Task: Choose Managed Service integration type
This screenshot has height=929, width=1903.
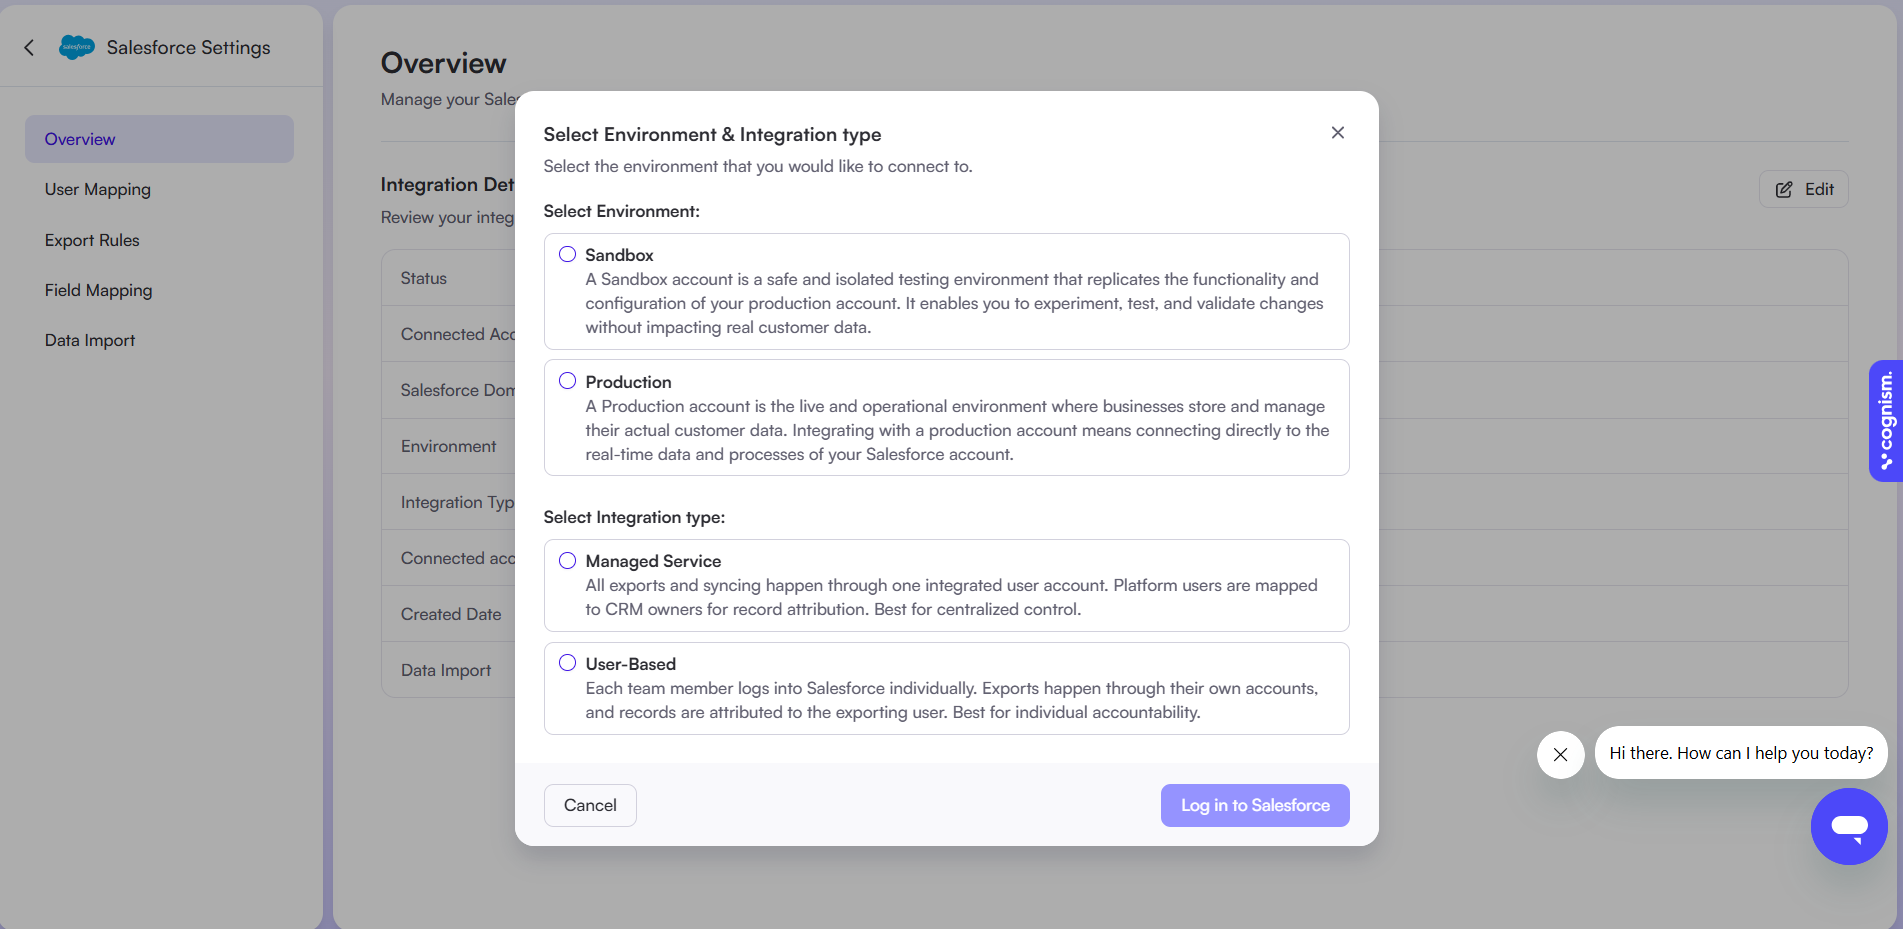Action: 567,560
